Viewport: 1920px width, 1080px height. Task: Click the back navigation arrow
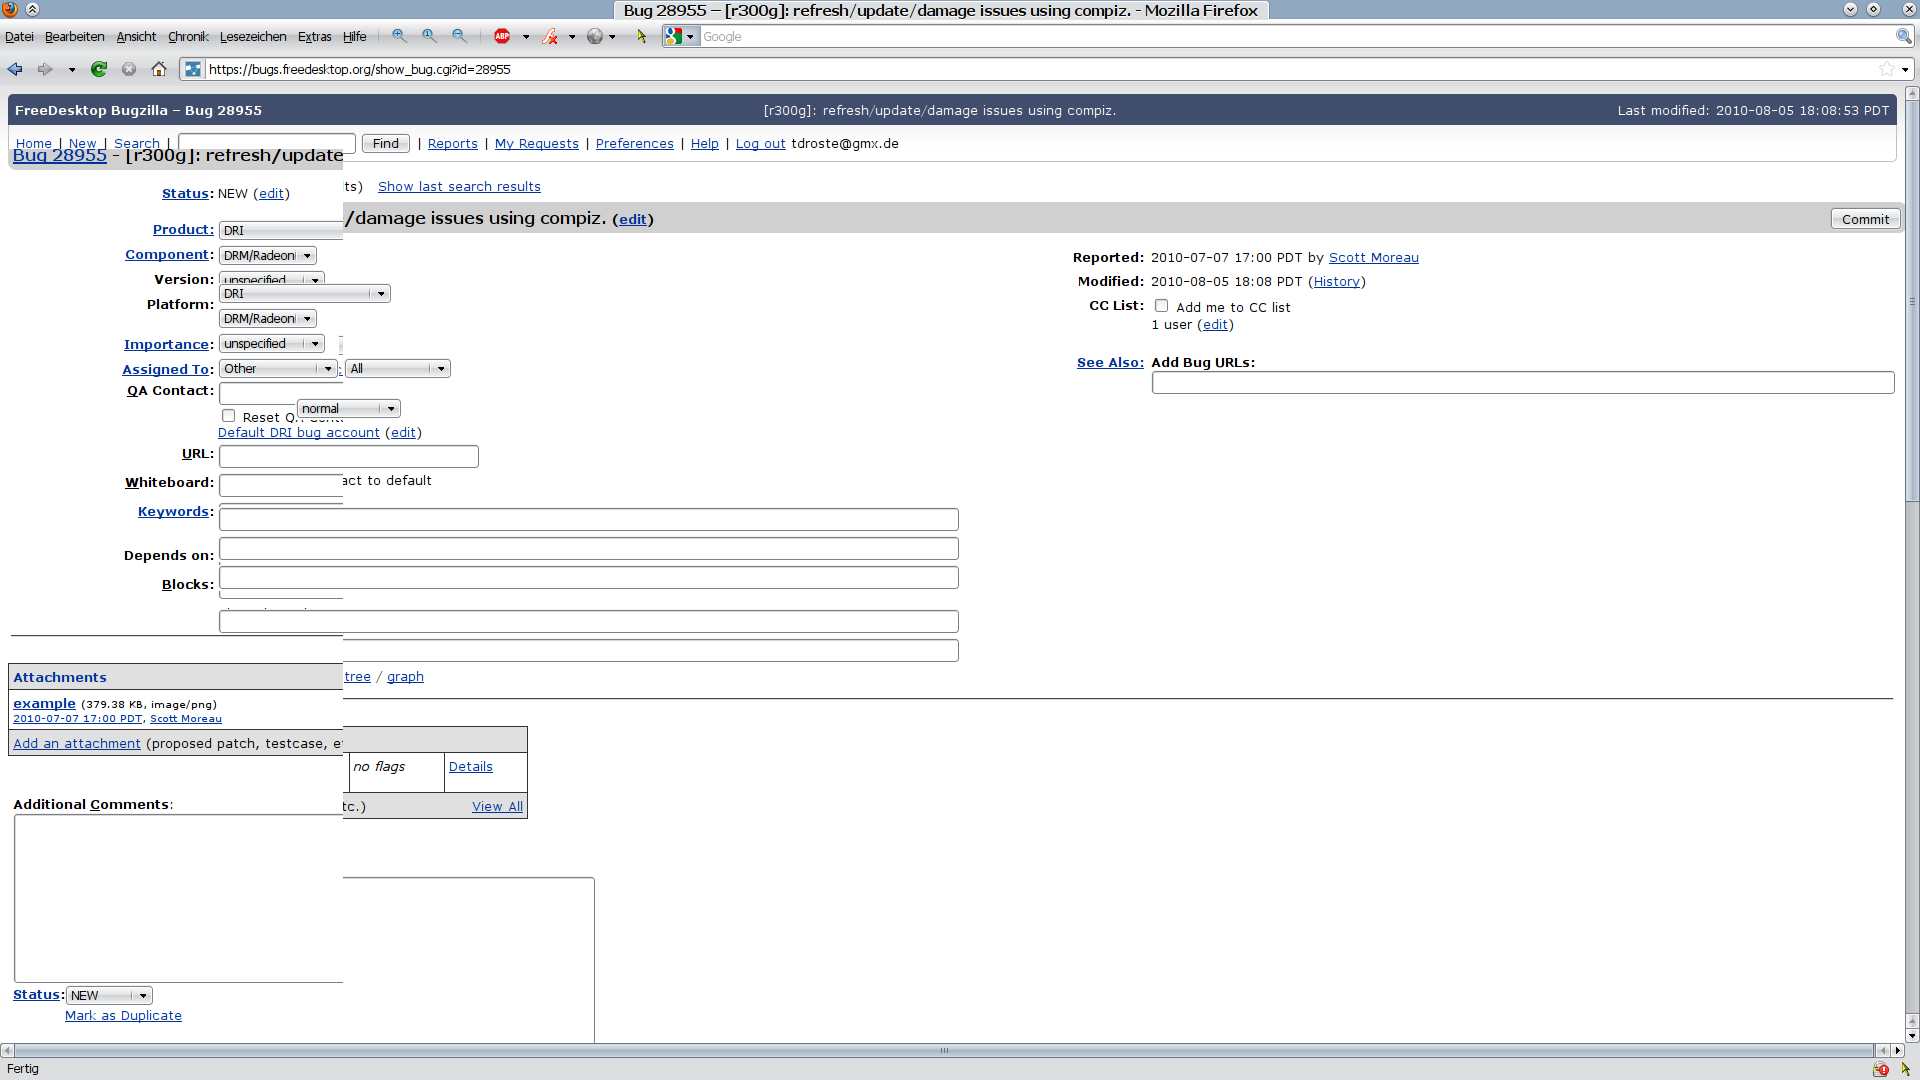(x=15, y=69)
